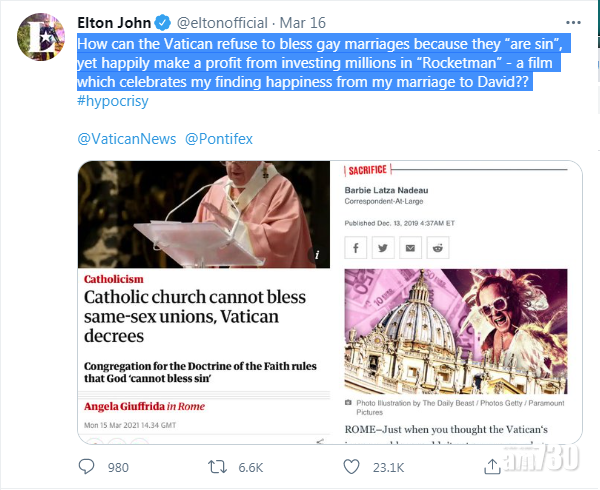Click the info icon on pope photo
The width and height of the screenshot is (600, 490).
point(317,255)
